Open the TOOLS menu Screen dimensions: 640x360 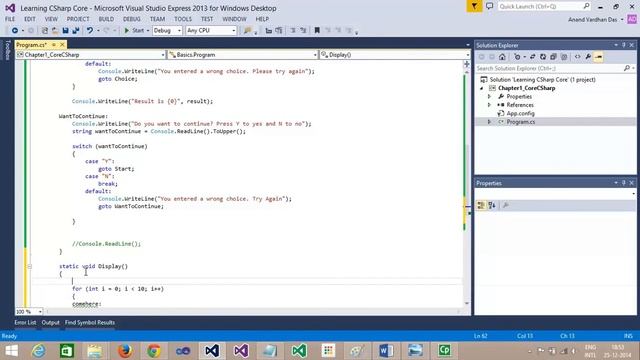[182, 19]
